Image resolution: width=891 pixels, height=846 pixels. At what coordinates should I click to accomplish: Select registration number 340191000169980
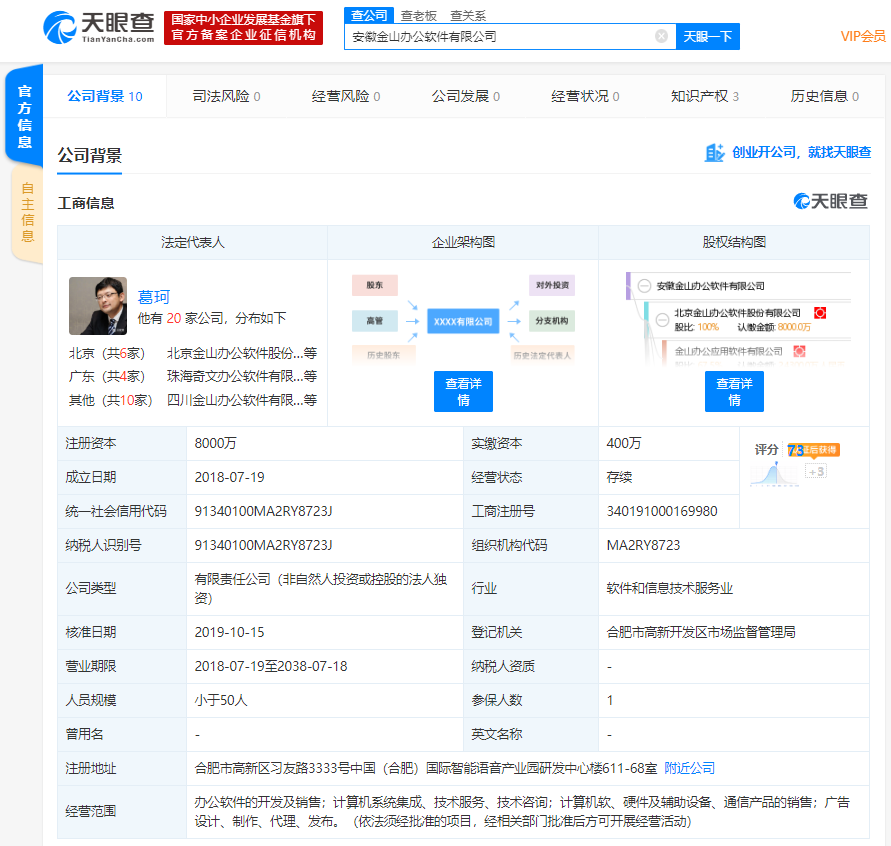tap(661, 511)
